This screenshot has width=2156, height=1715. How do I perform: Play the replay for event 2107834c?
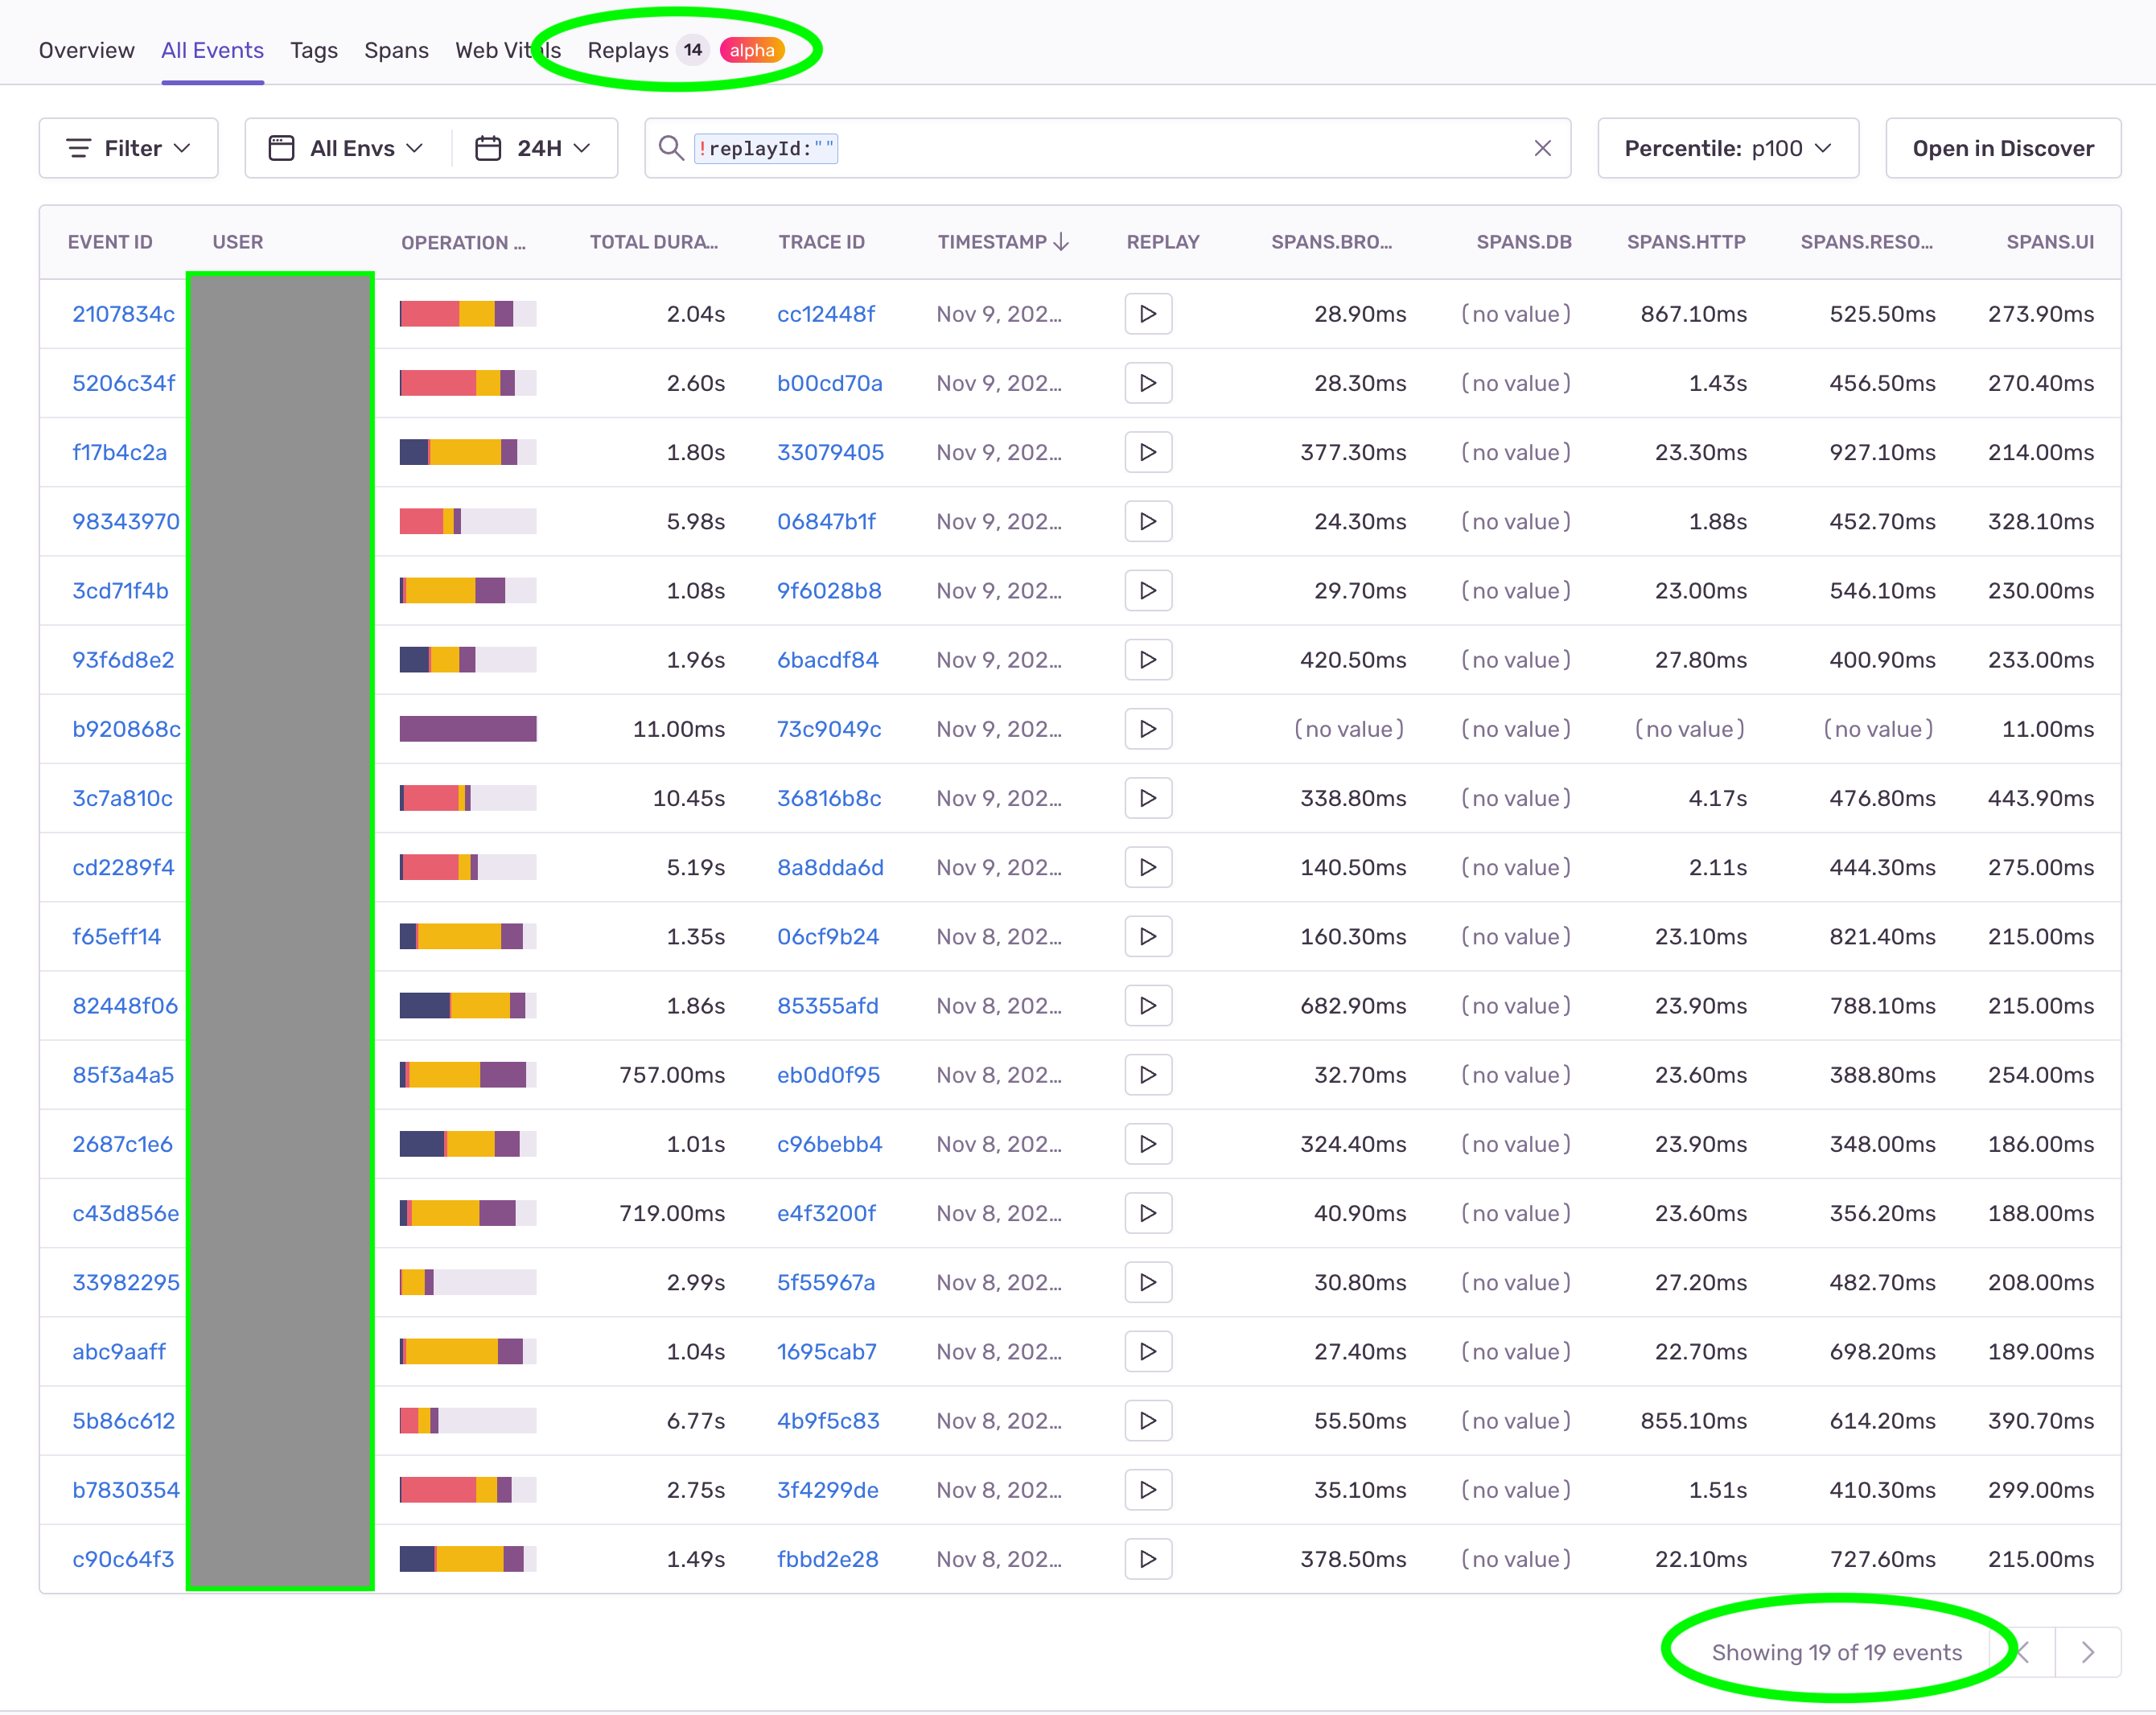(x=1147, y=313)
